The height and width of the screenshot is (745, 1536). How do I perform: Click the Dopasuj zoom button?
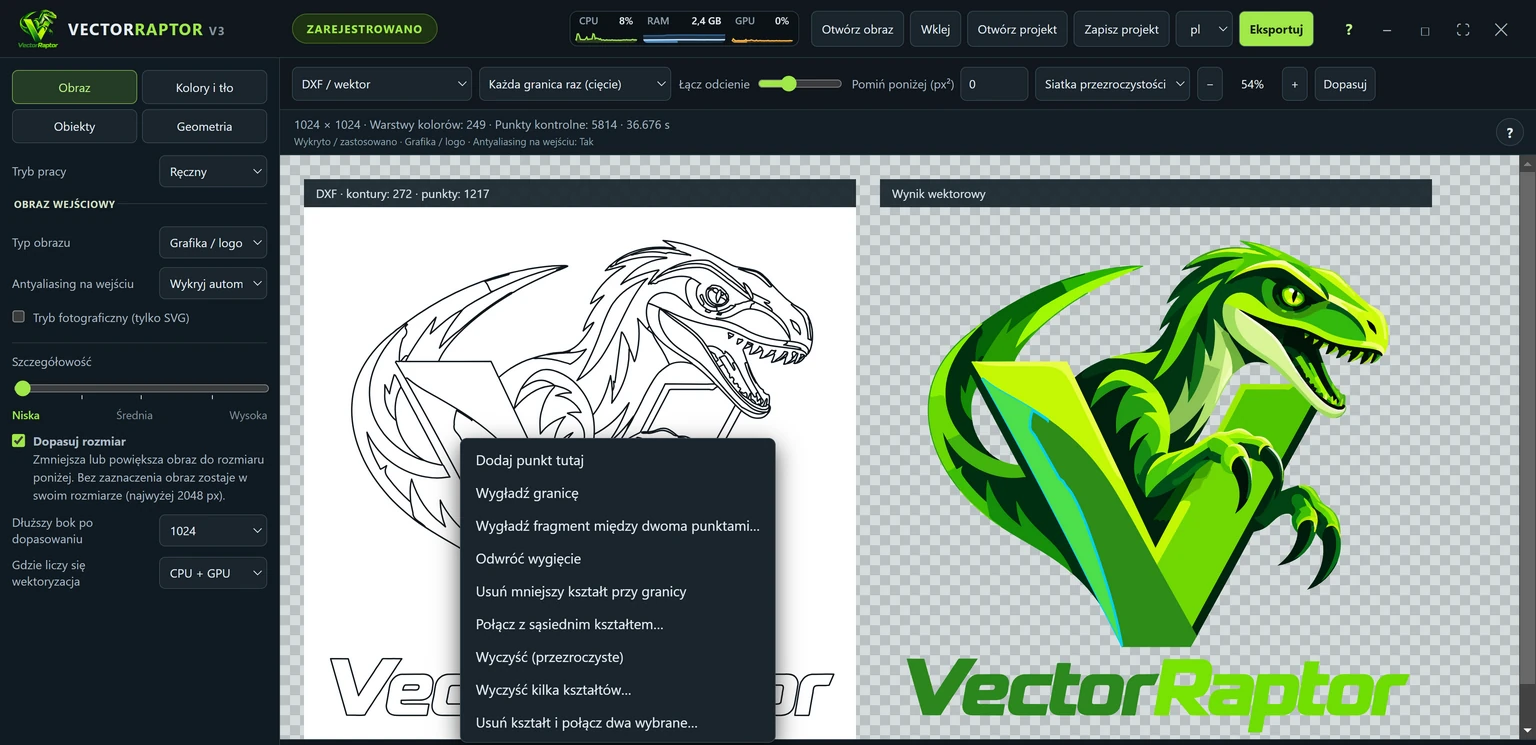click(x=1344, y=84)
